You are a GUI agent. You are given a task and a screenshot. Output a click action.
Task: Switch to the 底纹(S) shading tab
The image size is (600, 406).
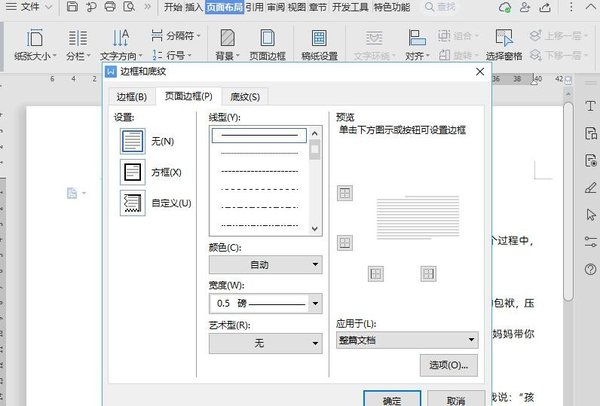(244, 97)
